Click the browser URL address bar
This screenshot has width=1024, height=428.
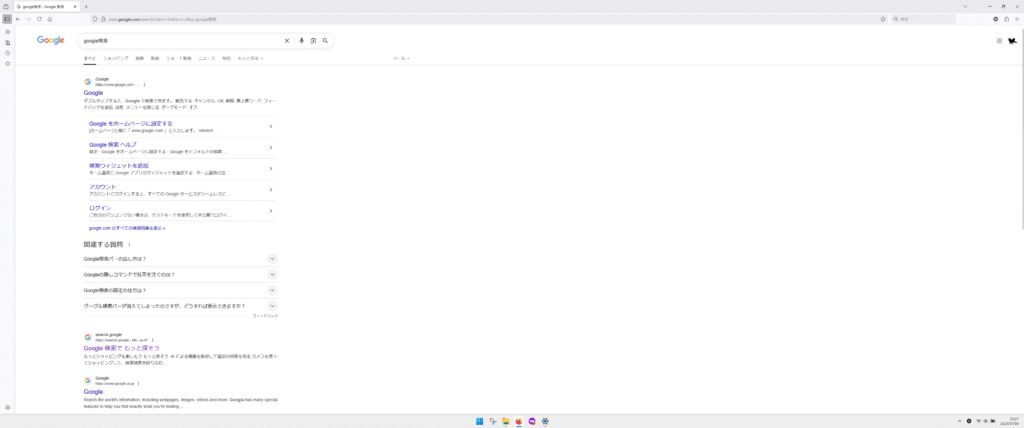click(490, 19)
